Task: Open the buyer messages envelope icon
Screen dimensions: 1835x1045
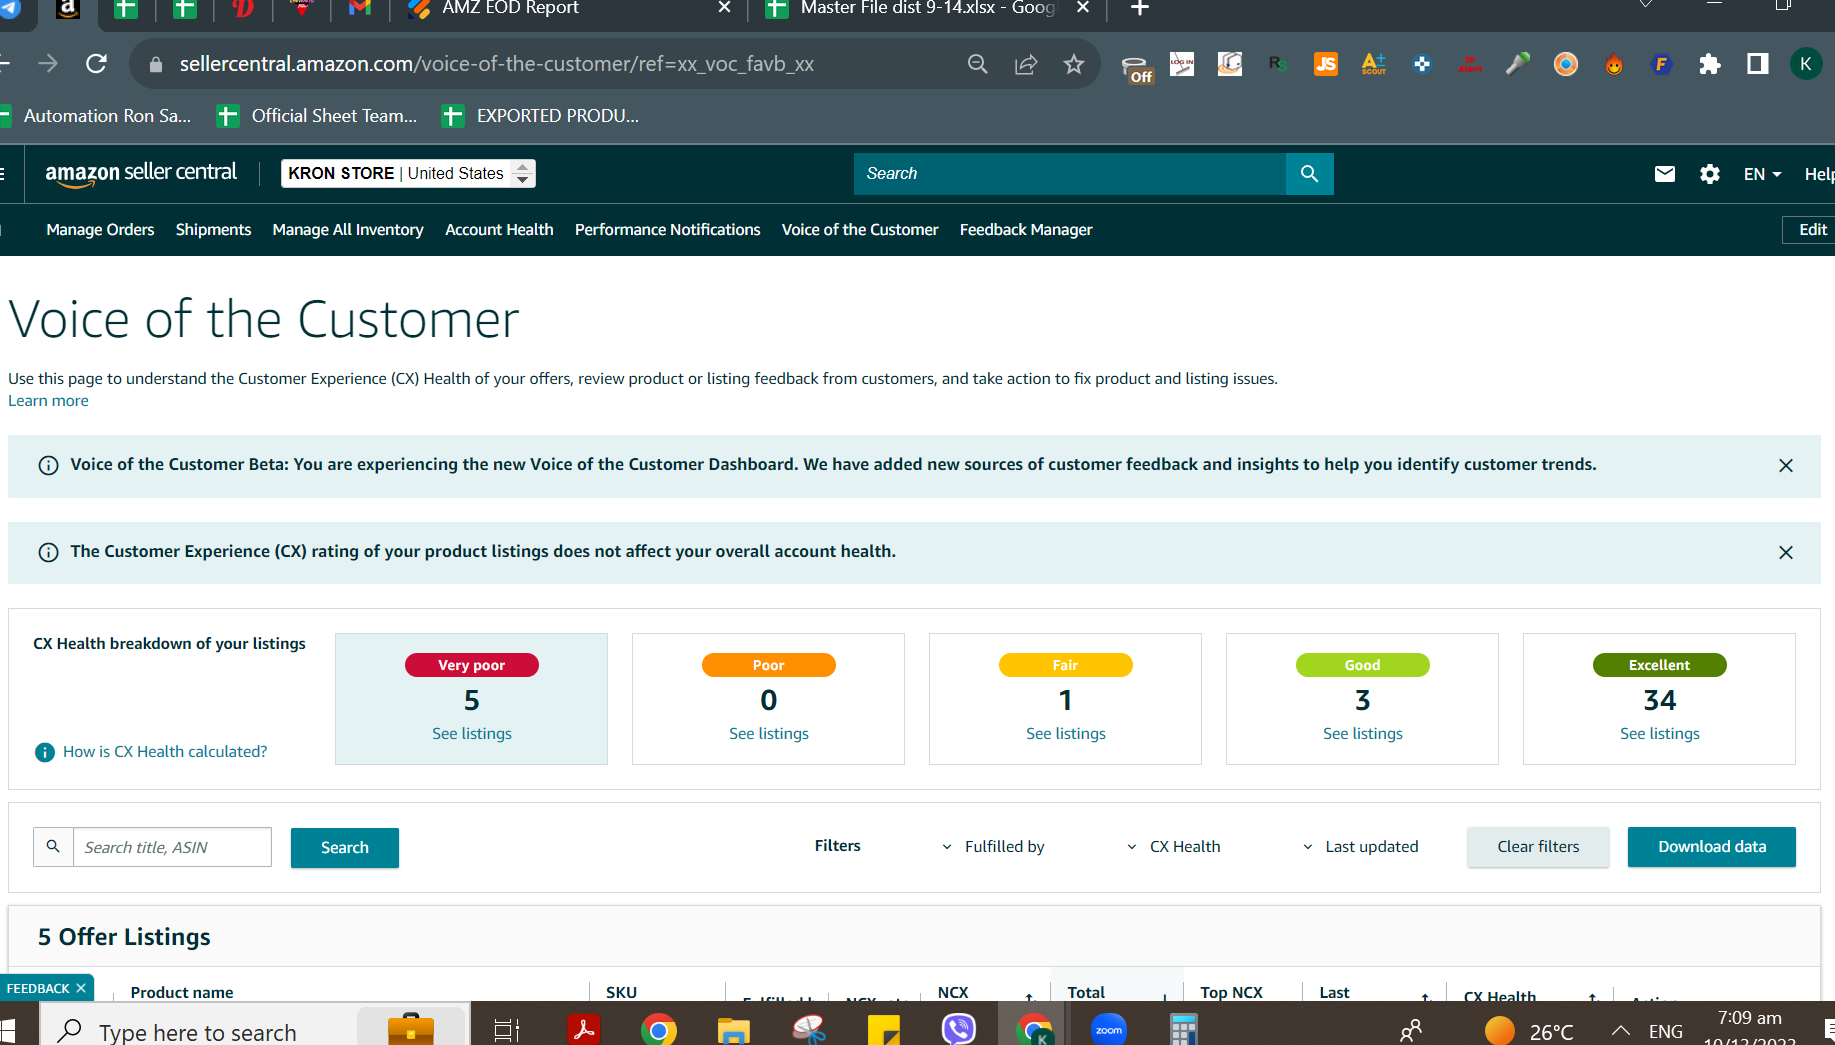Action: coord(1665,174)
